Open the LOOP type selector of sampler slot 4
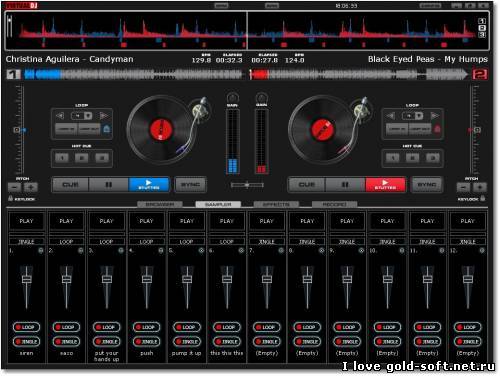The width and height of the screenshot is (500, 376). 146,241
